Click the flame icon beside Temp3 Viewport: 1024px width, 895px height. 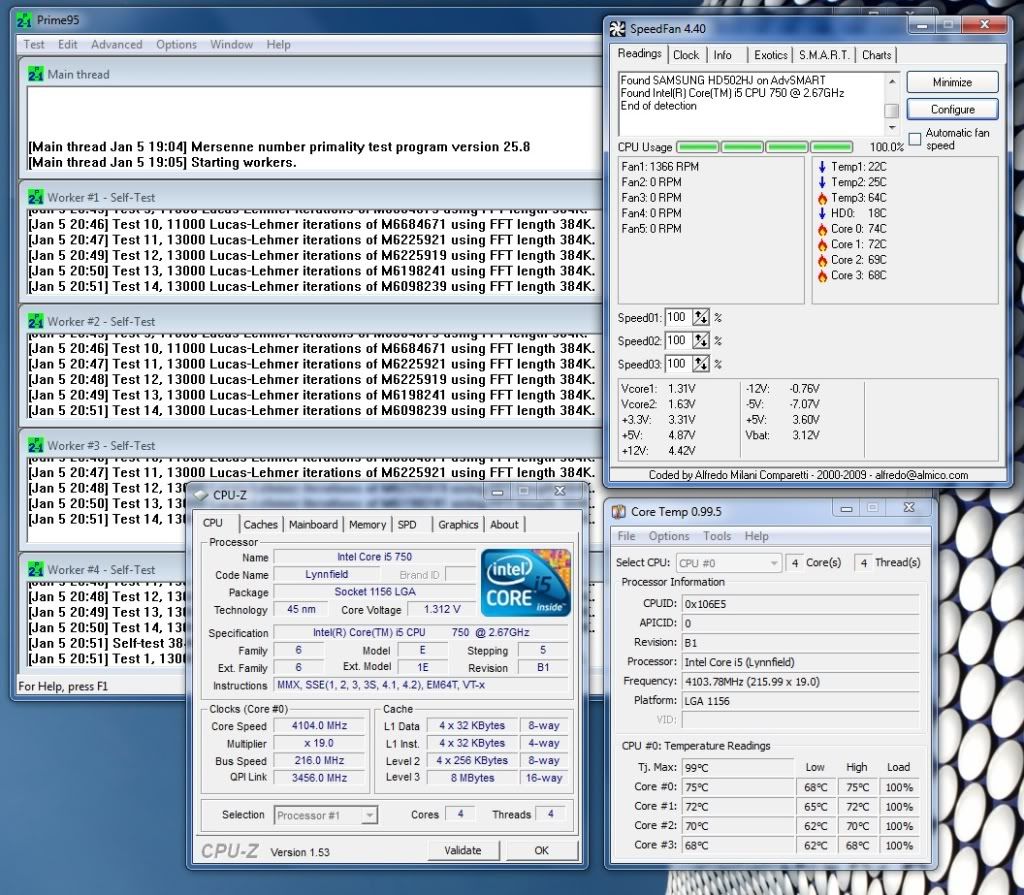pyautogui.click(x=822, y=198)
